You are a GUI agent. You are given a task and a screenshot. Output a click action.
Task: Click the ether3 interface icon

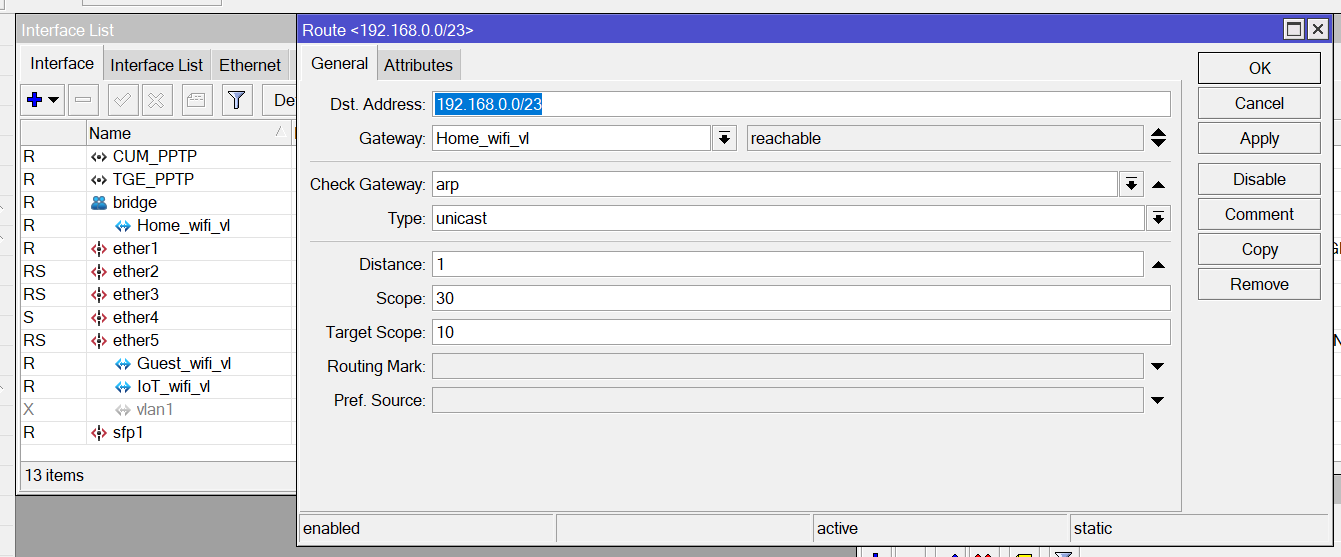click(x=98, y=294)
